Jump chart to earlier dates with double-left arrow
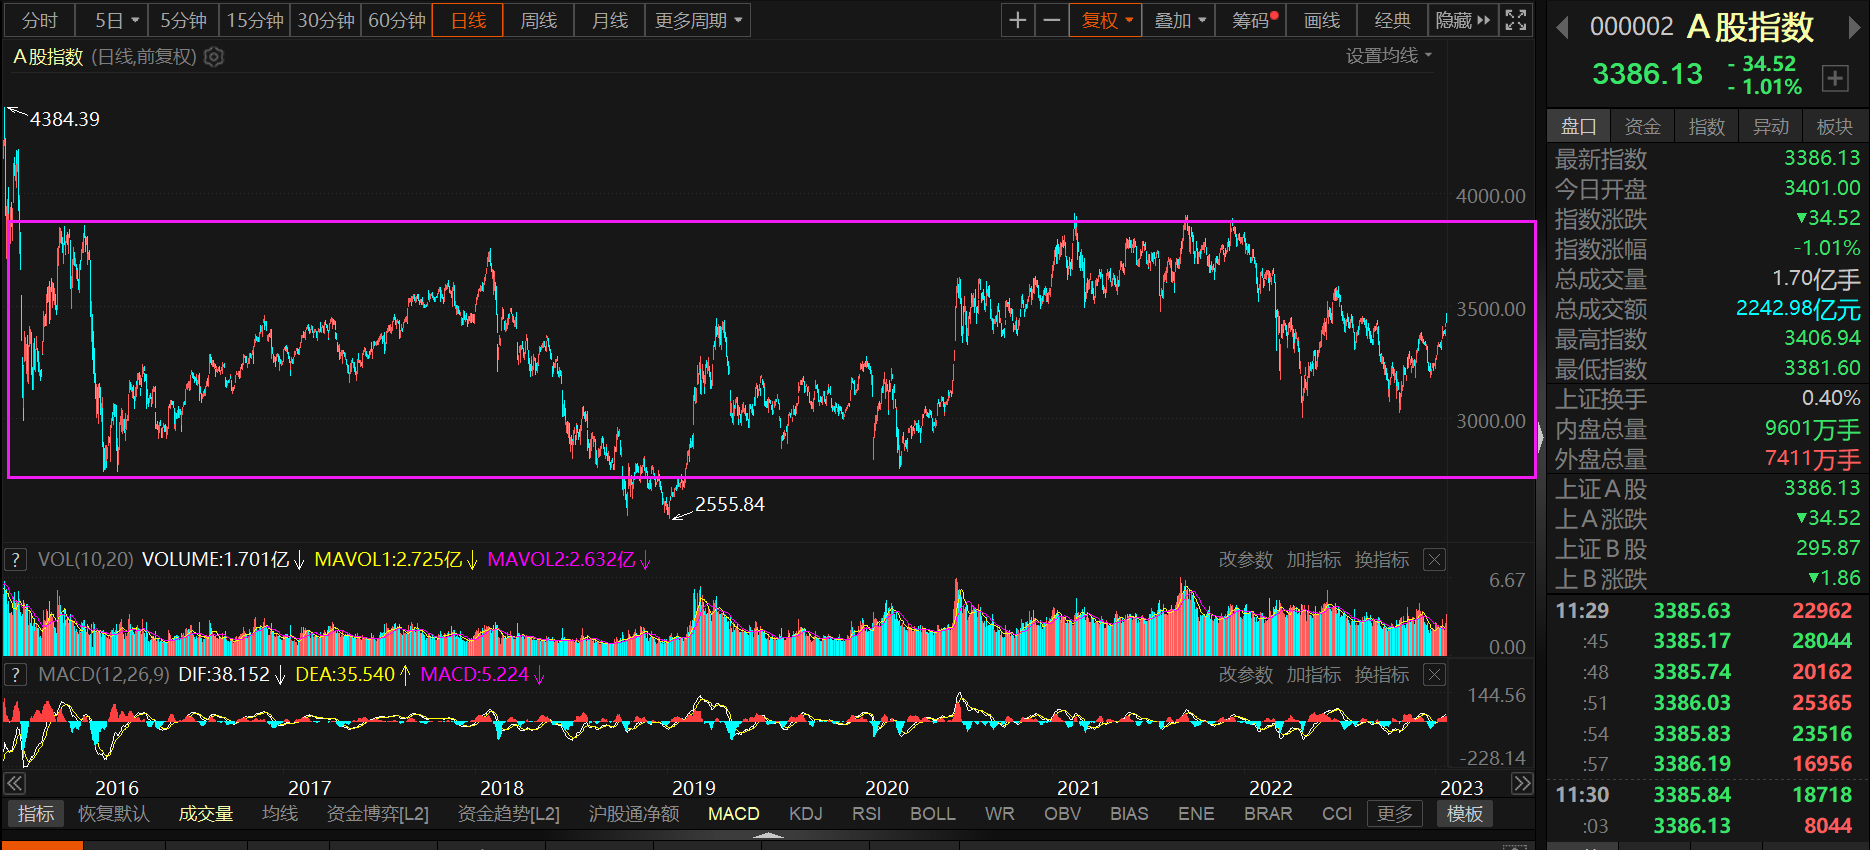The image size is (1870, 850). click(14, 783)
